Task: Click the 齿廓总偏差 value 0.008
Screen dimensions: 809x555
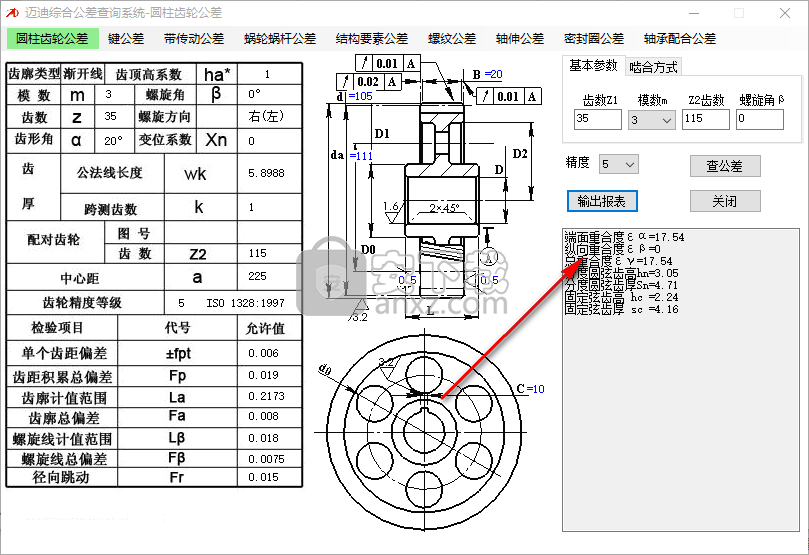Action: coord(263,416)
